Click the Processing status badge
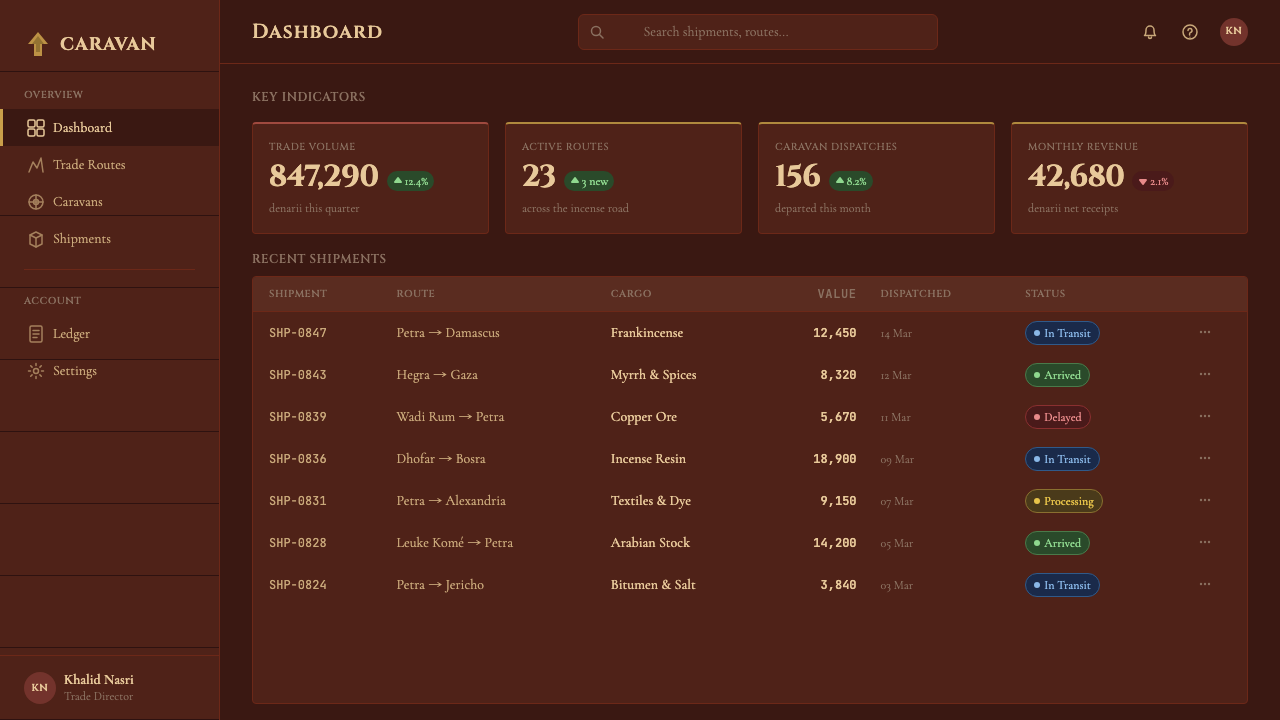This screenshot has height=720, width=1280. (x=1064, y=501)
